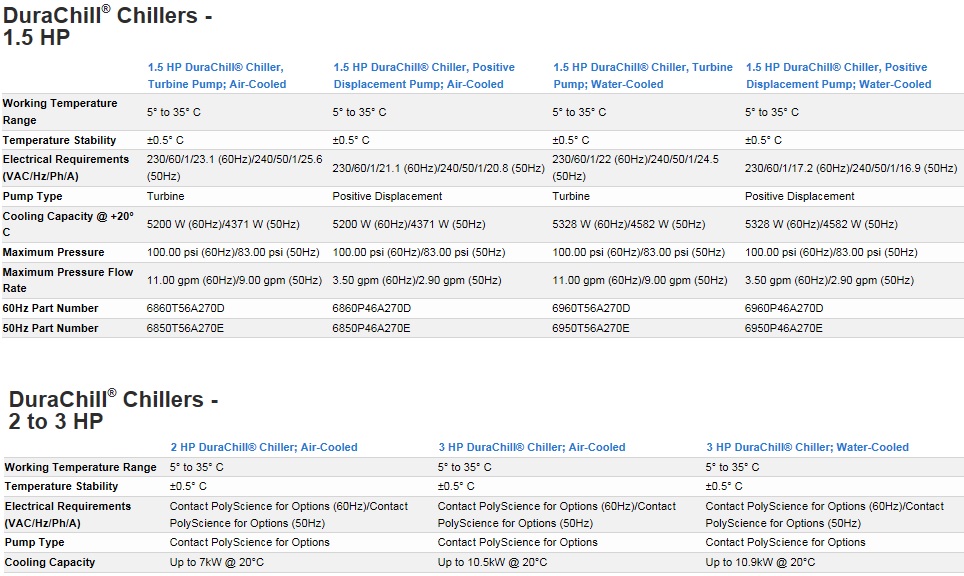Select part number 6950T56A270E
This screenshot has height=576, width=964.
click(x=591, y=328)
